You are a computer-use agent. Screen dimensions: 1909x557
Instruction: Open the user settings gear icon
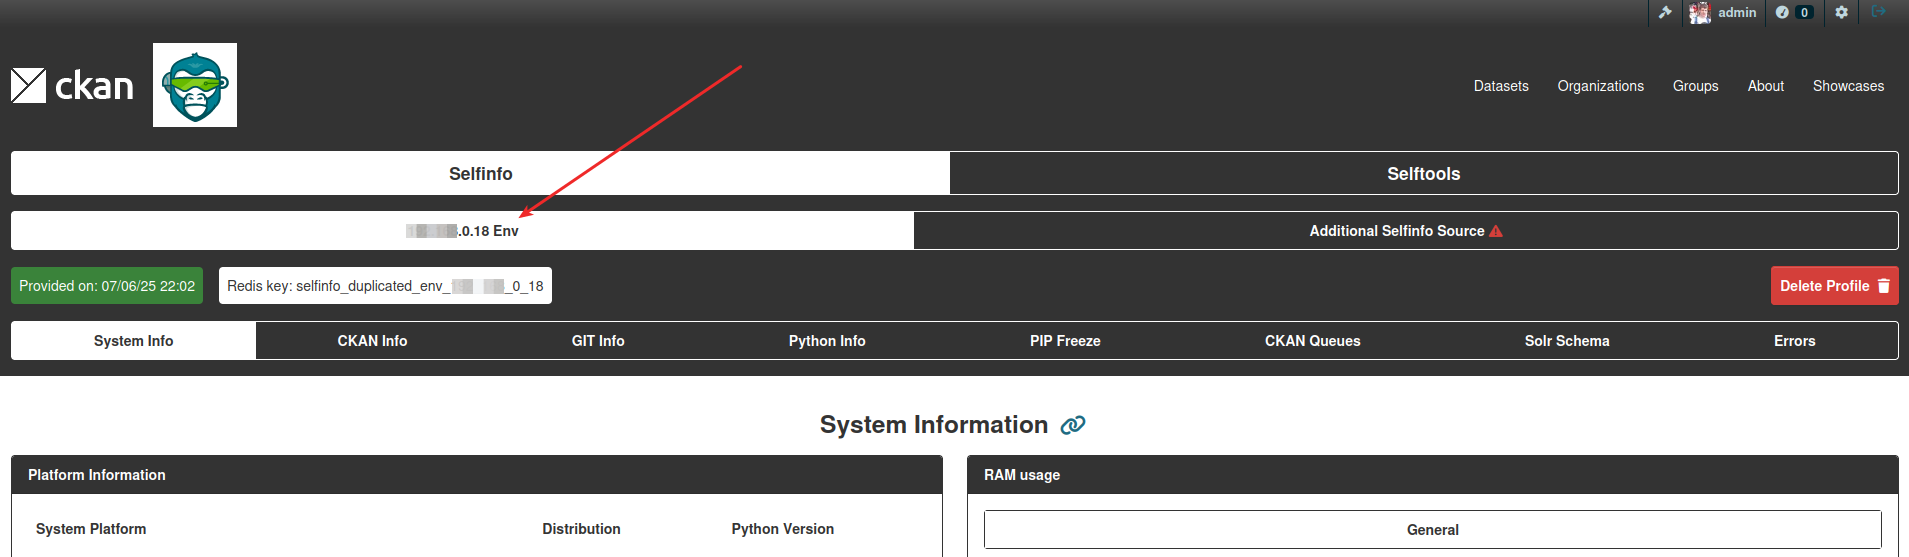(x=1841, y=13)
